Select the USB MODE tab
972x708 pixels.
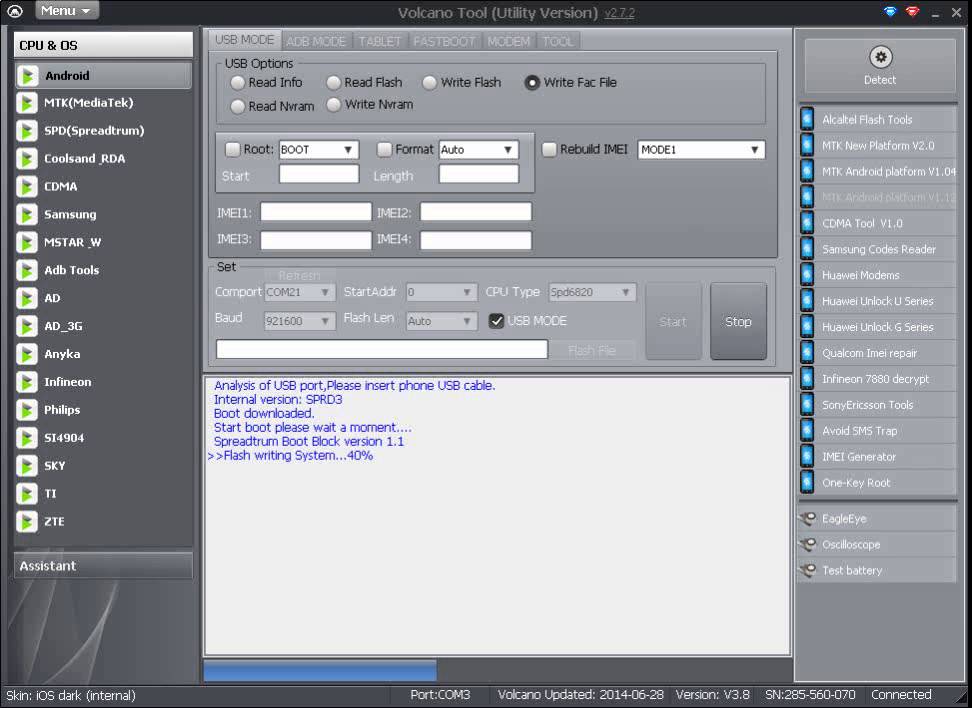pyautogui.click(x=244, y=40)
